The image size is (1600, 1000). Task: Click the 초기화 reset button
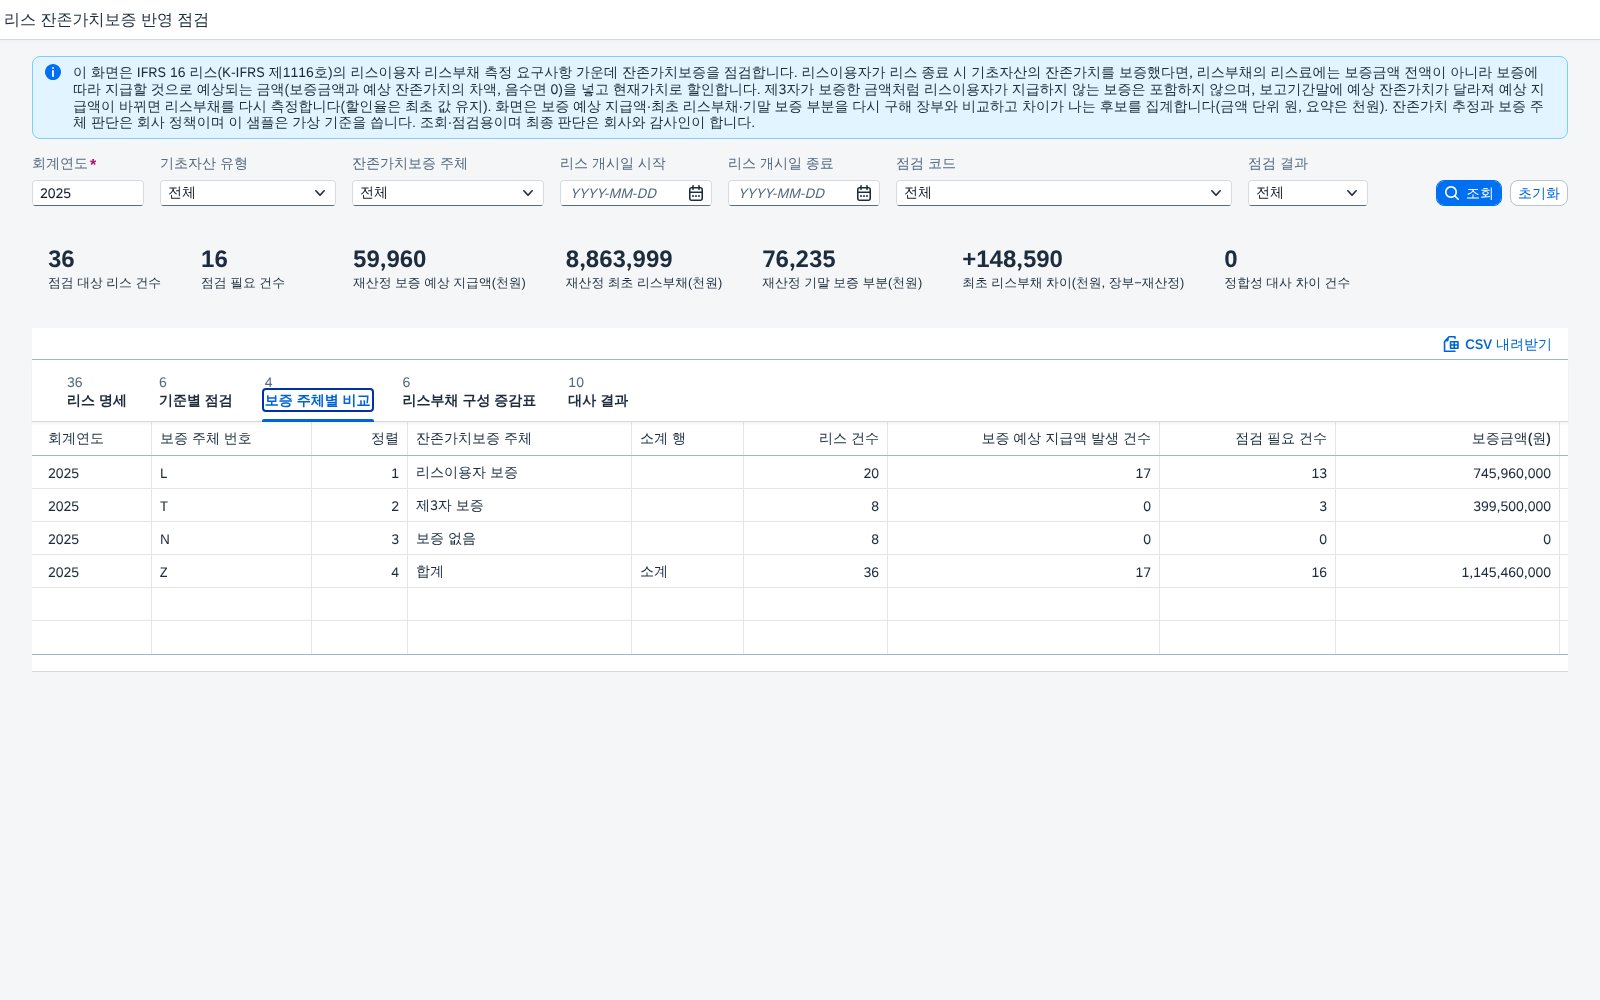1539,193
